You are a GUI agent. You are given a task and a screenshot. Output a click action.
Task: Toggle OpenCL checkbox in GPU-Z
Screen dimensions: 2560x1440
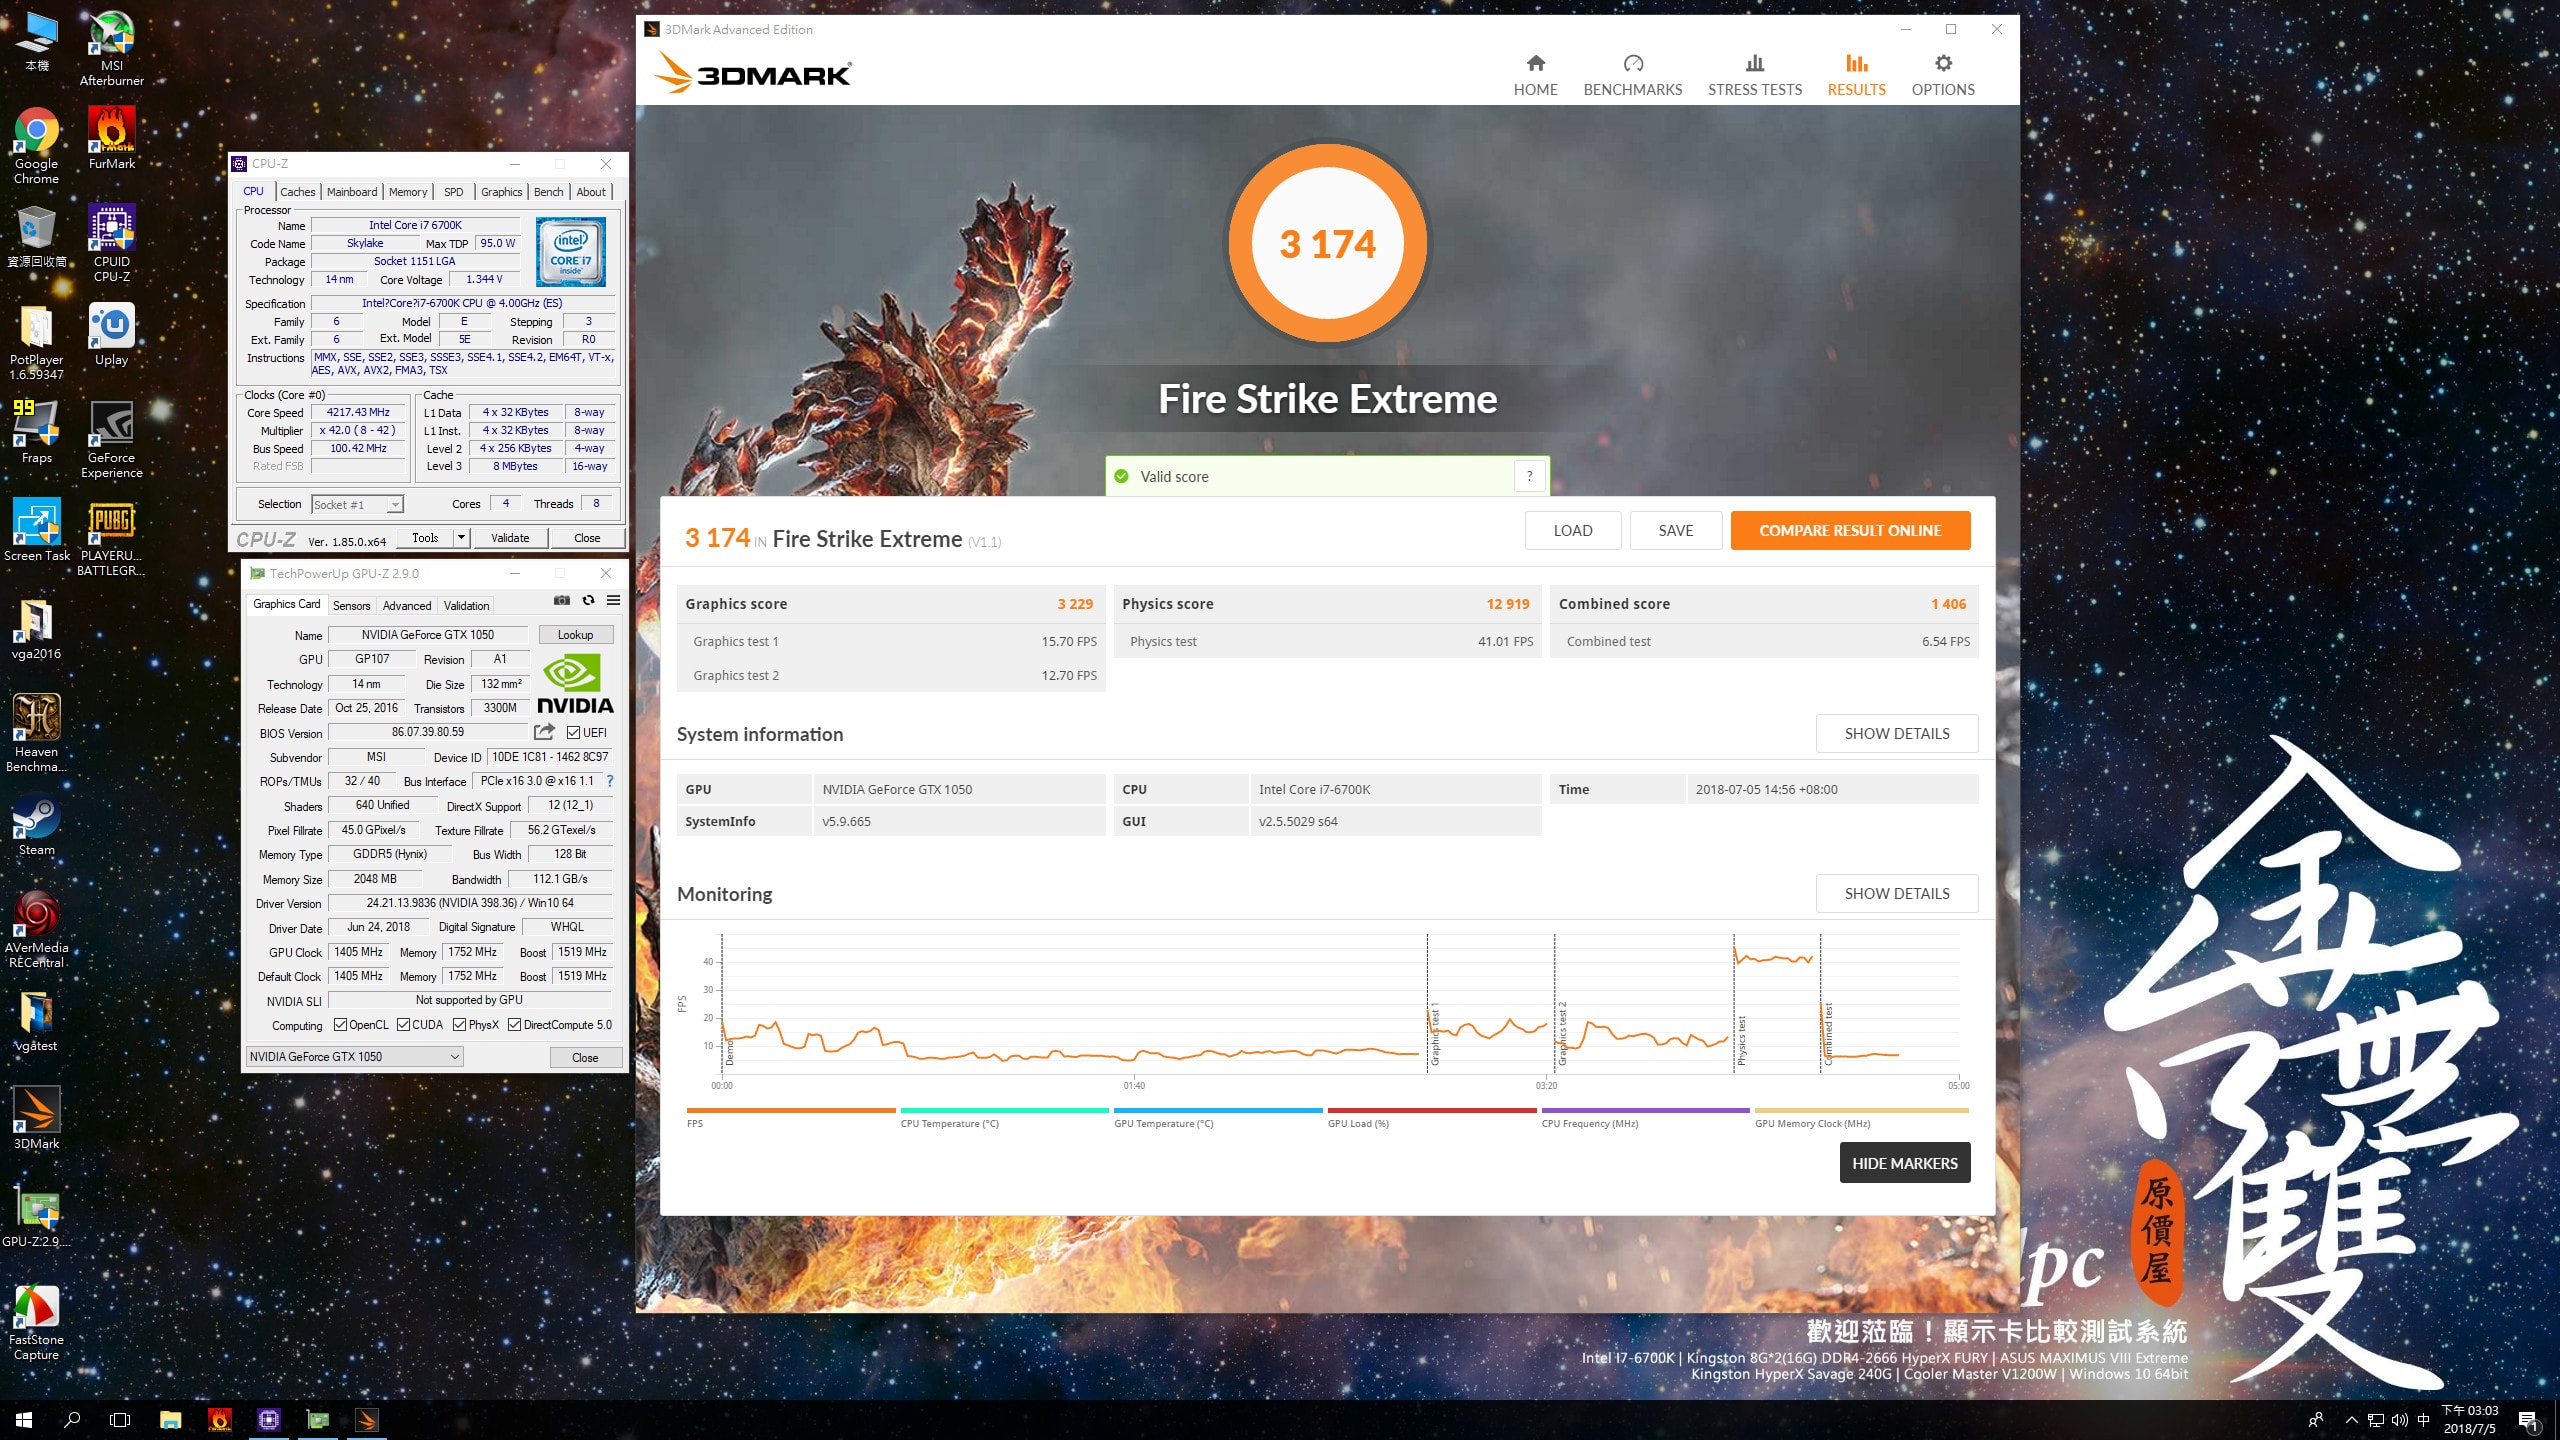pos(340,1025)
